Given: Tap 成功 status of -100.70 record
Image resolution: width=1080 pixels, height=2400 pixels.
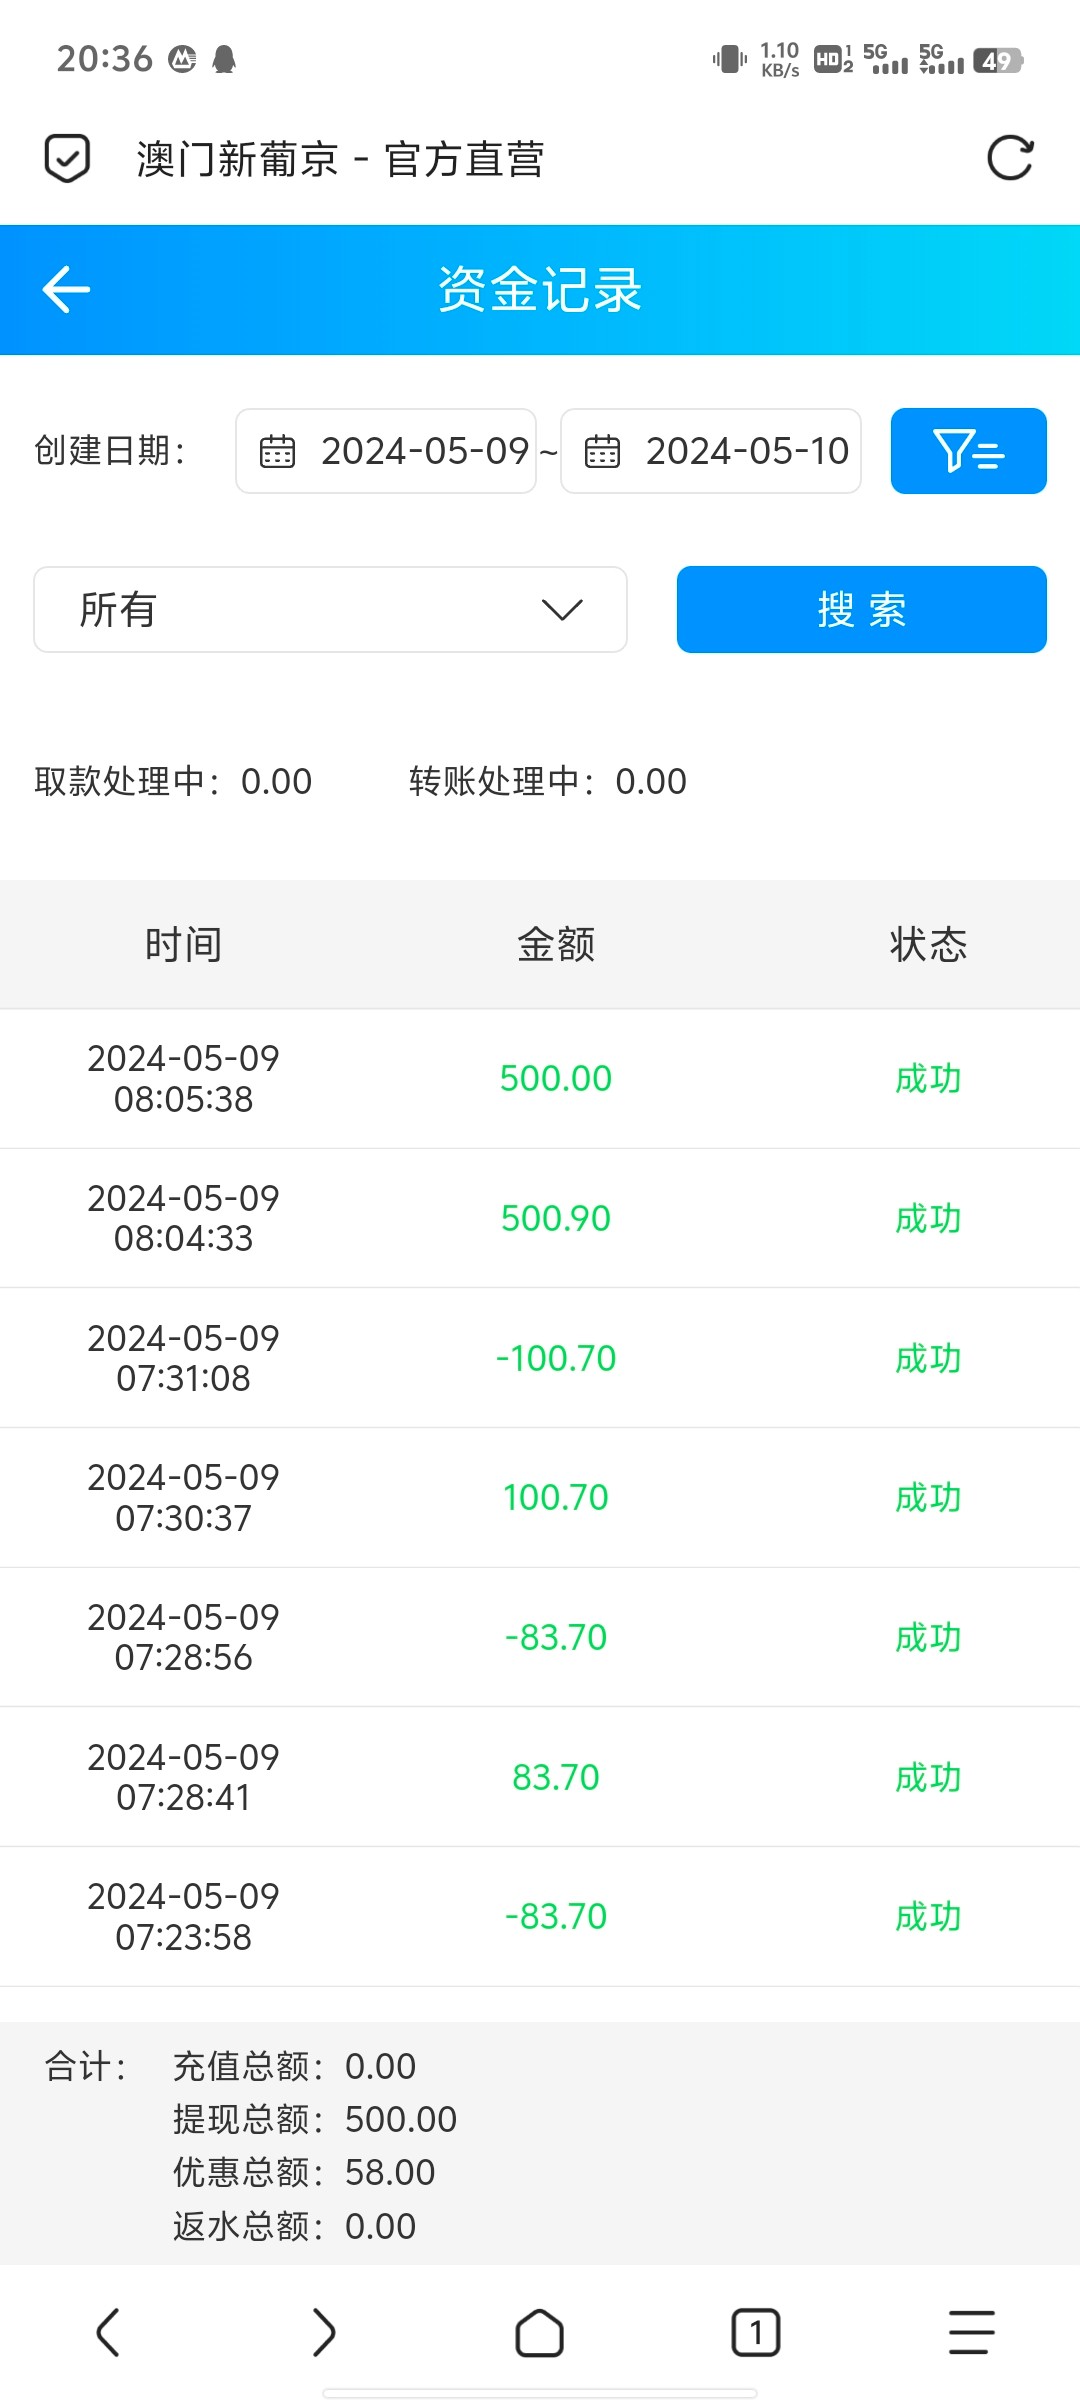Looking at the screenshot, I should (928, 1358).
